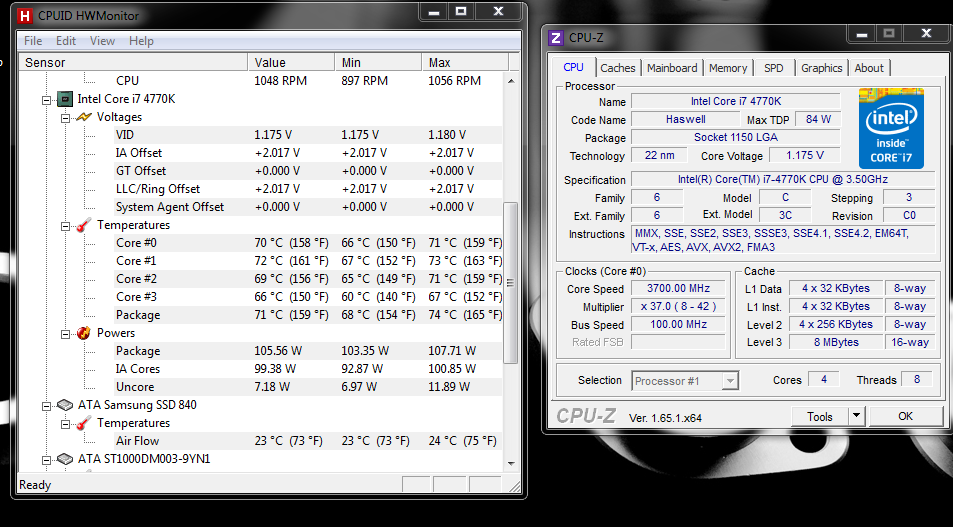Viewport: 953px width, 527px height.
Task: Click the OK button in CPU-Z
Action: pos(906,416)
